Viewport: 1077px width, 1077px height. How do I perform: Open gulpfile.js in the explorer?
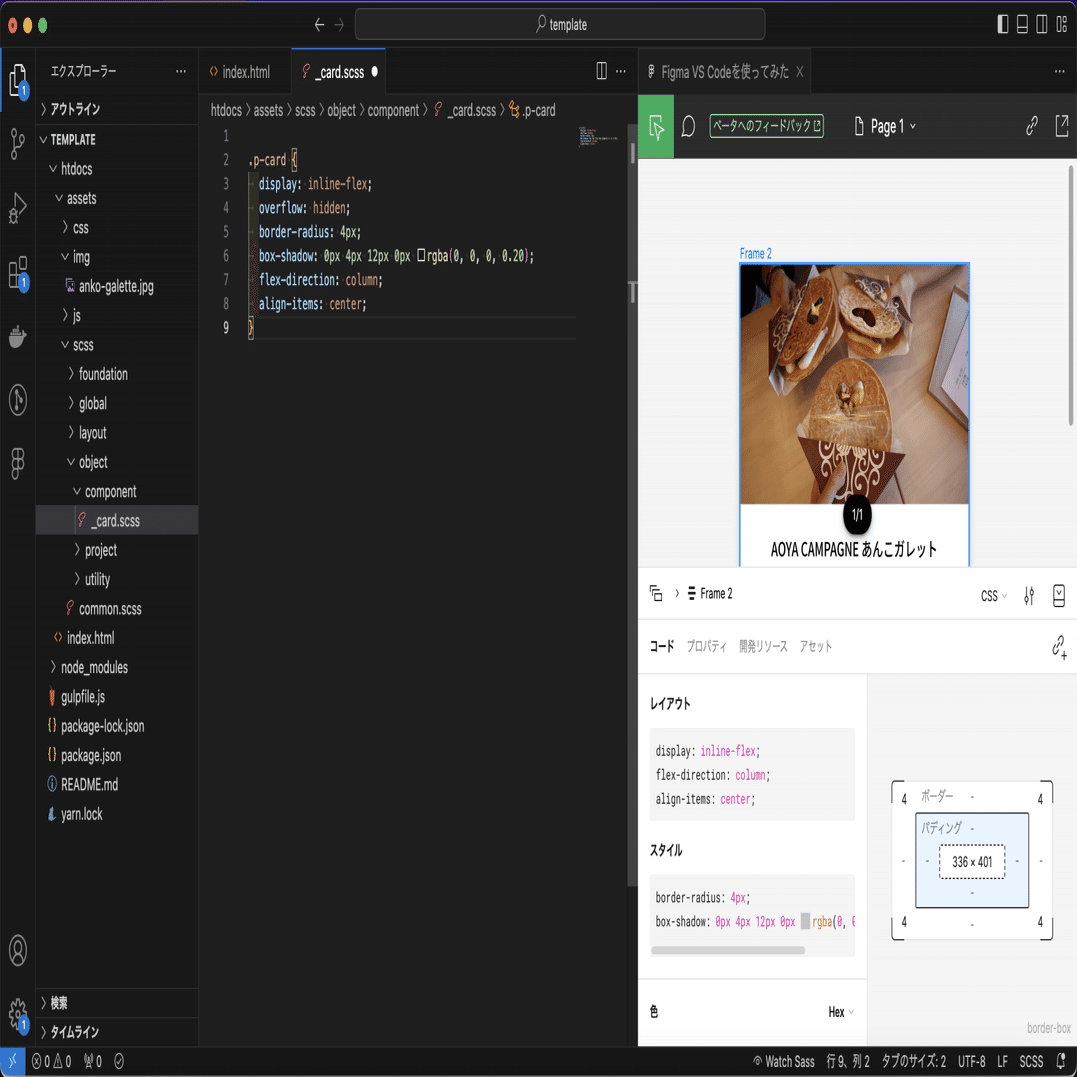point(117,697)
